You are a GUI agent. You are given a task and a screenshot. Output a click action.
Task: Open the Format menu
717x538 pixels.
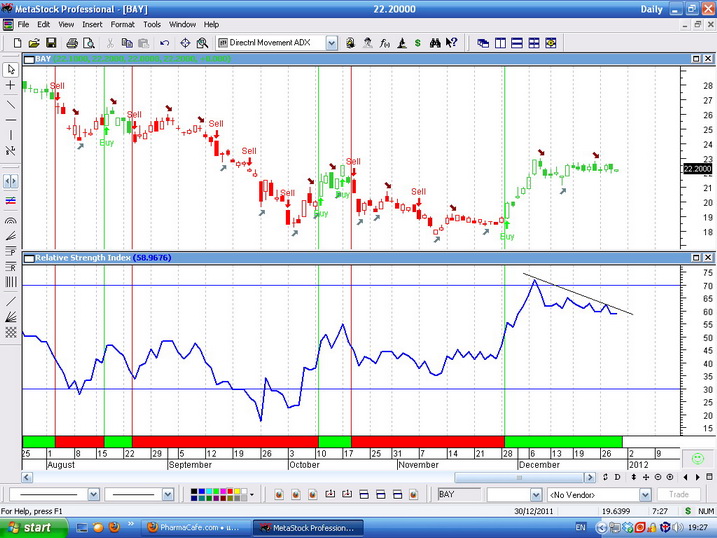click(122, 24)
